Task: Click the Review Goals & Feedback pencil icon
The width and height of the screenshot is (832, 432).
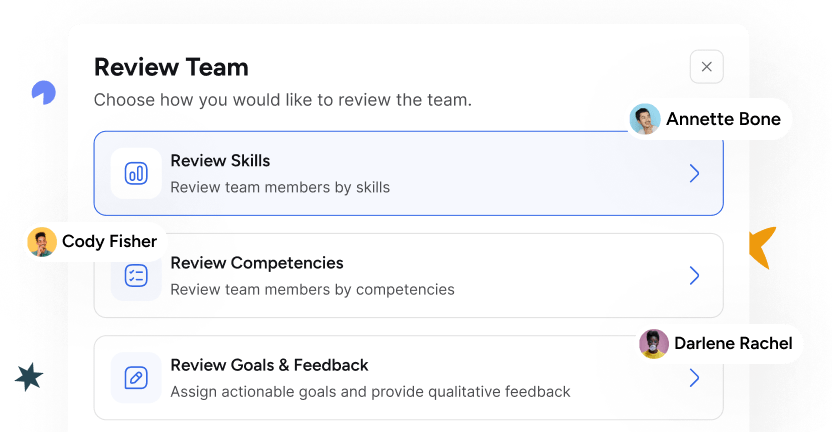Action: (136, 378)
